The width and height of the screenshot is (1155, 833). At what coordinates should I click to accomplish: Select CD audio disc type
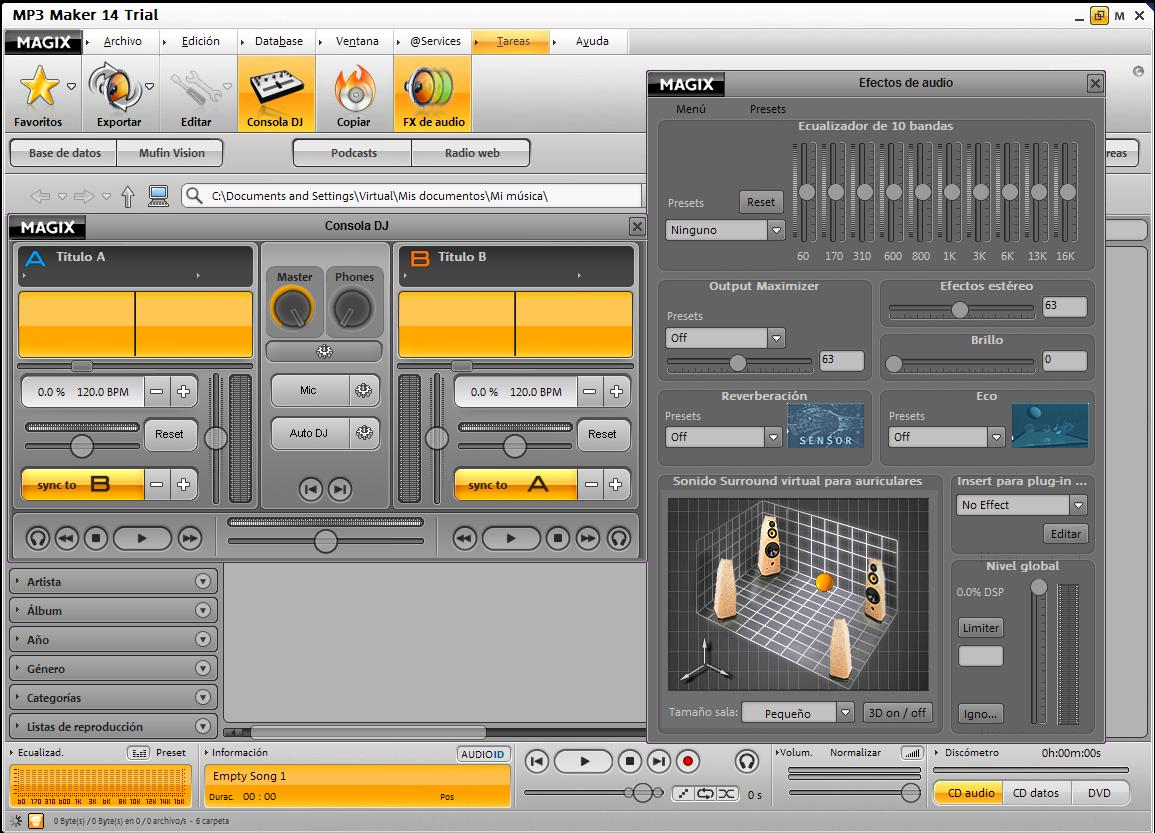coord(969,793)
